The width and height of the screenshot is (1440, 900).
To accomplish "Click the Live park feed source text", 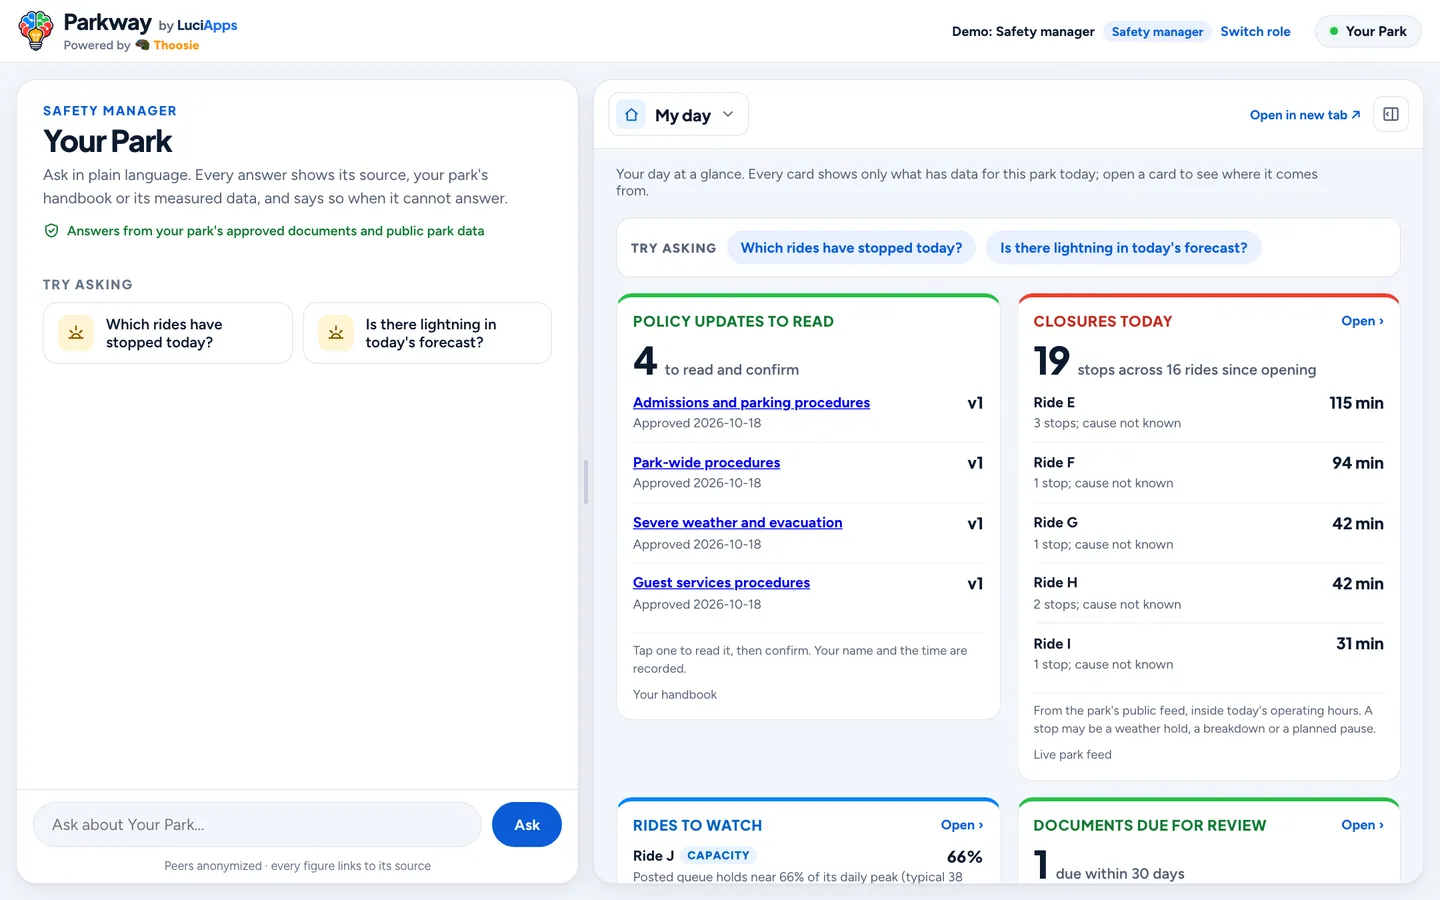I will click(1072, 755).
